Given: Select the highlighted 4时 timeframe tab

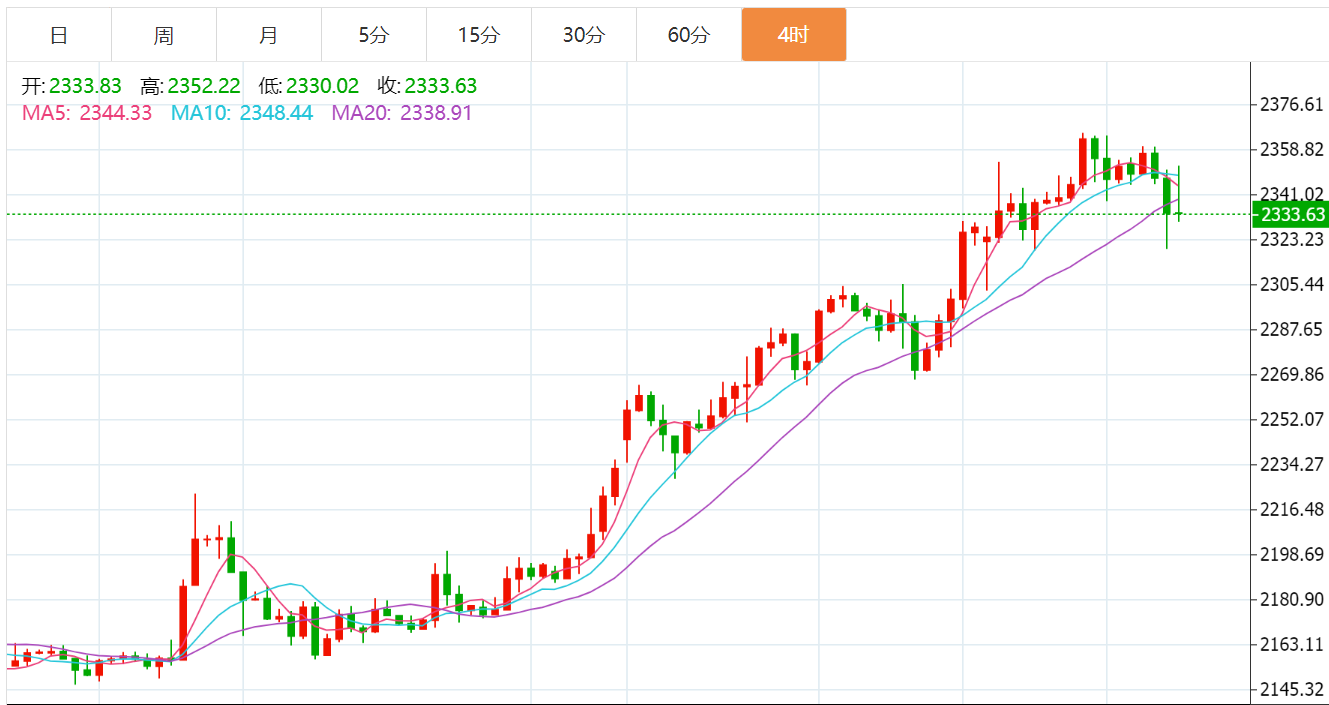Looking at the screenshot, I should [794, 35].
